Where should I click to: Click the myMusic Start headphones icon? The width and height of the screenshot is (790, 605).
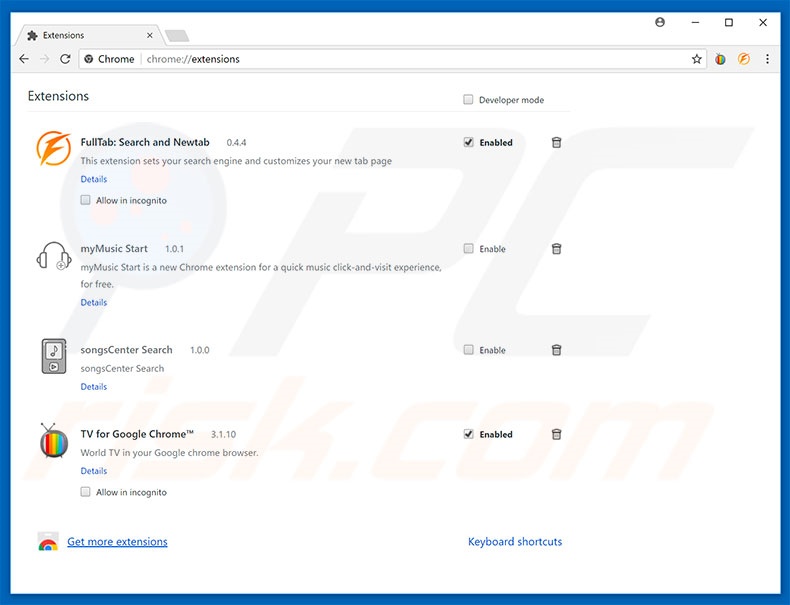click(53, 256)
